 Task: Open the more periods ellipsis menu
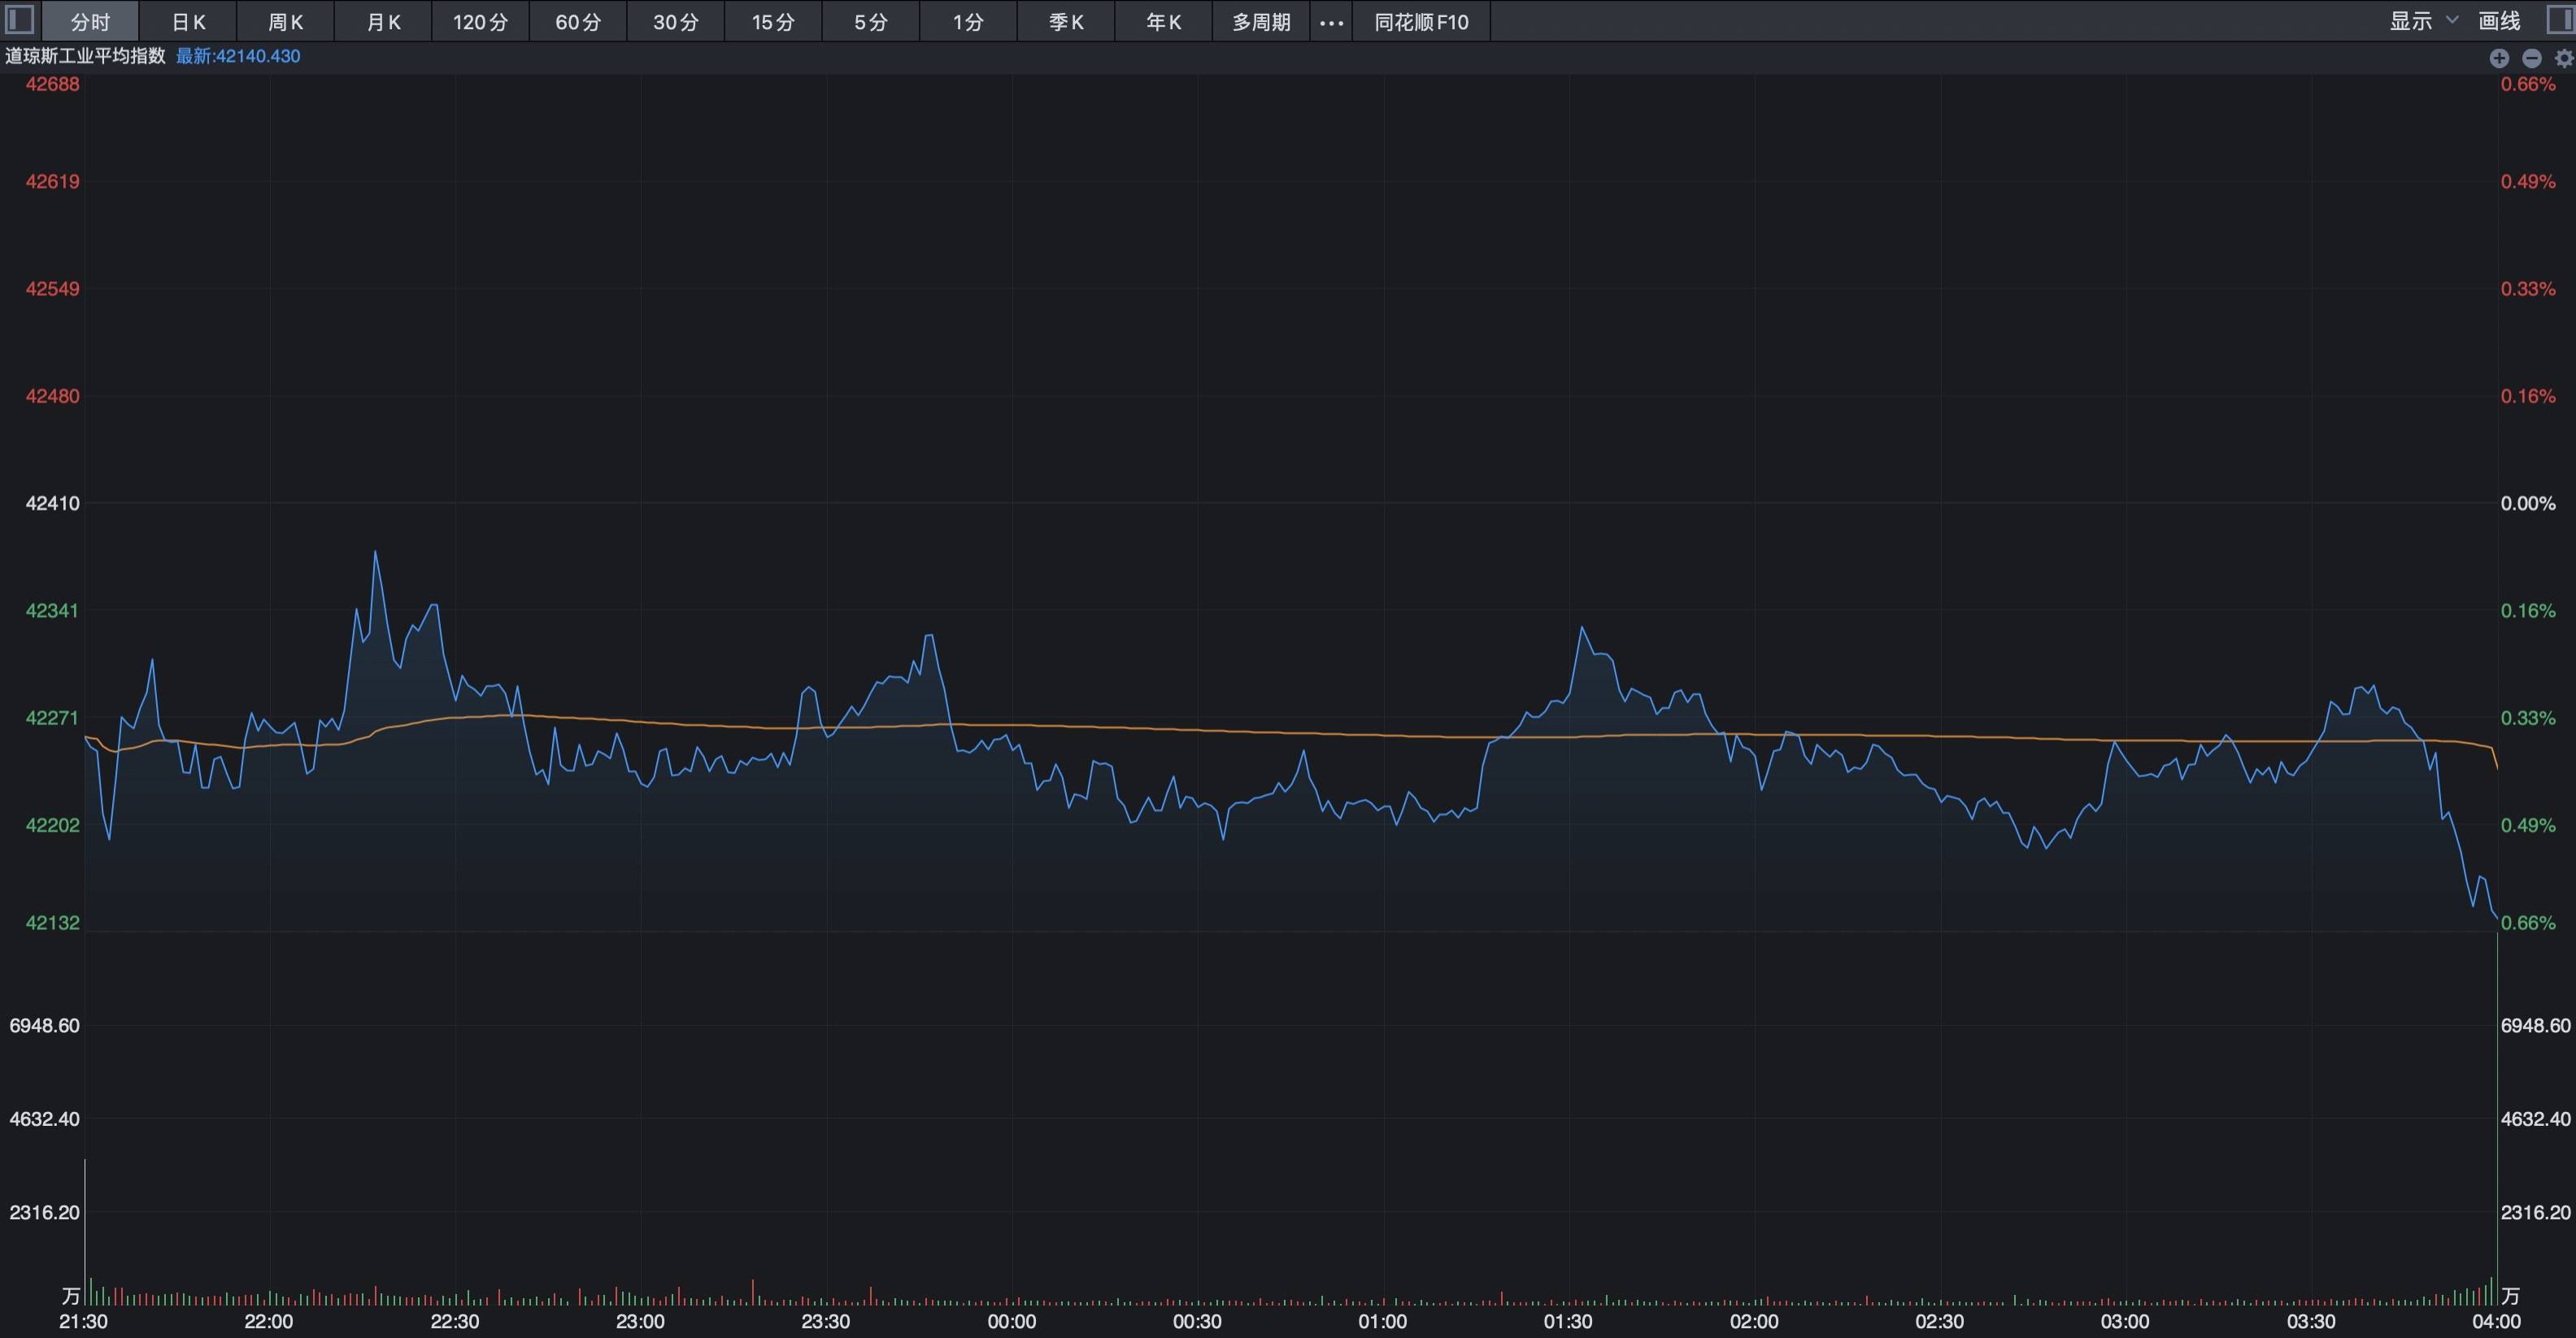coord(1331,22)
